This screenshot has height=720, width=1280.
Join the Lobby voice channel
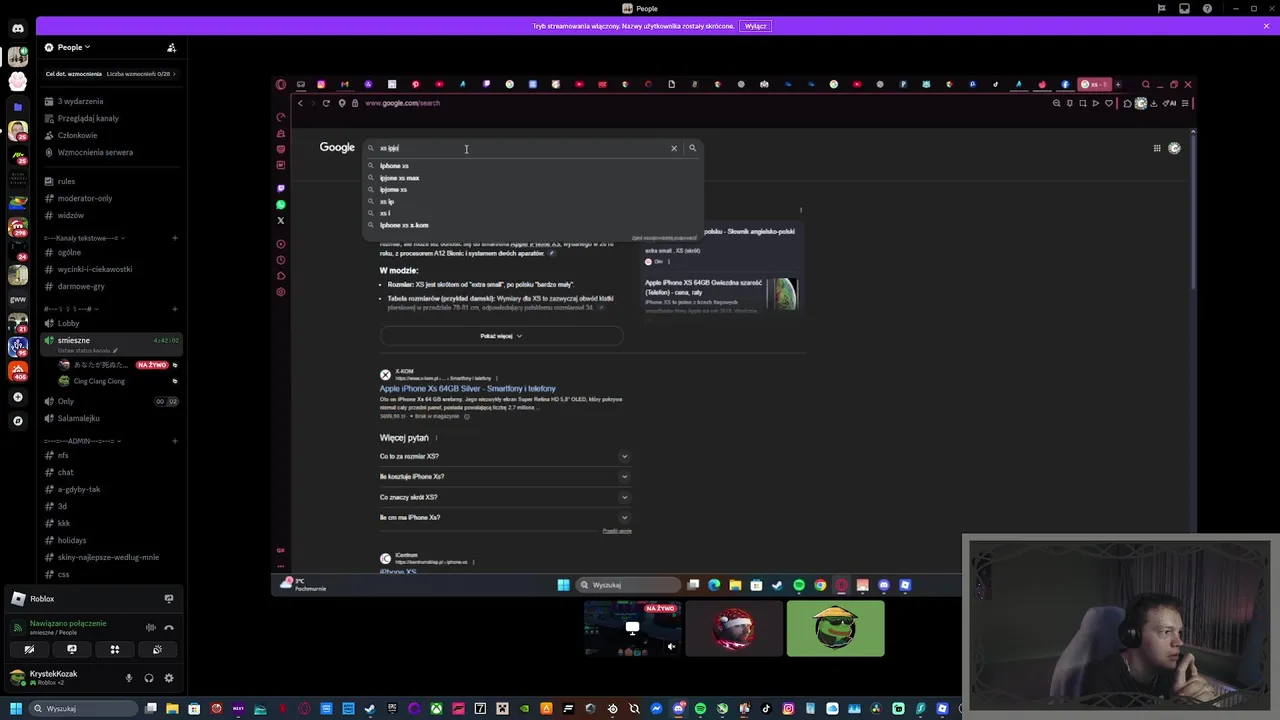pos(68,323)
